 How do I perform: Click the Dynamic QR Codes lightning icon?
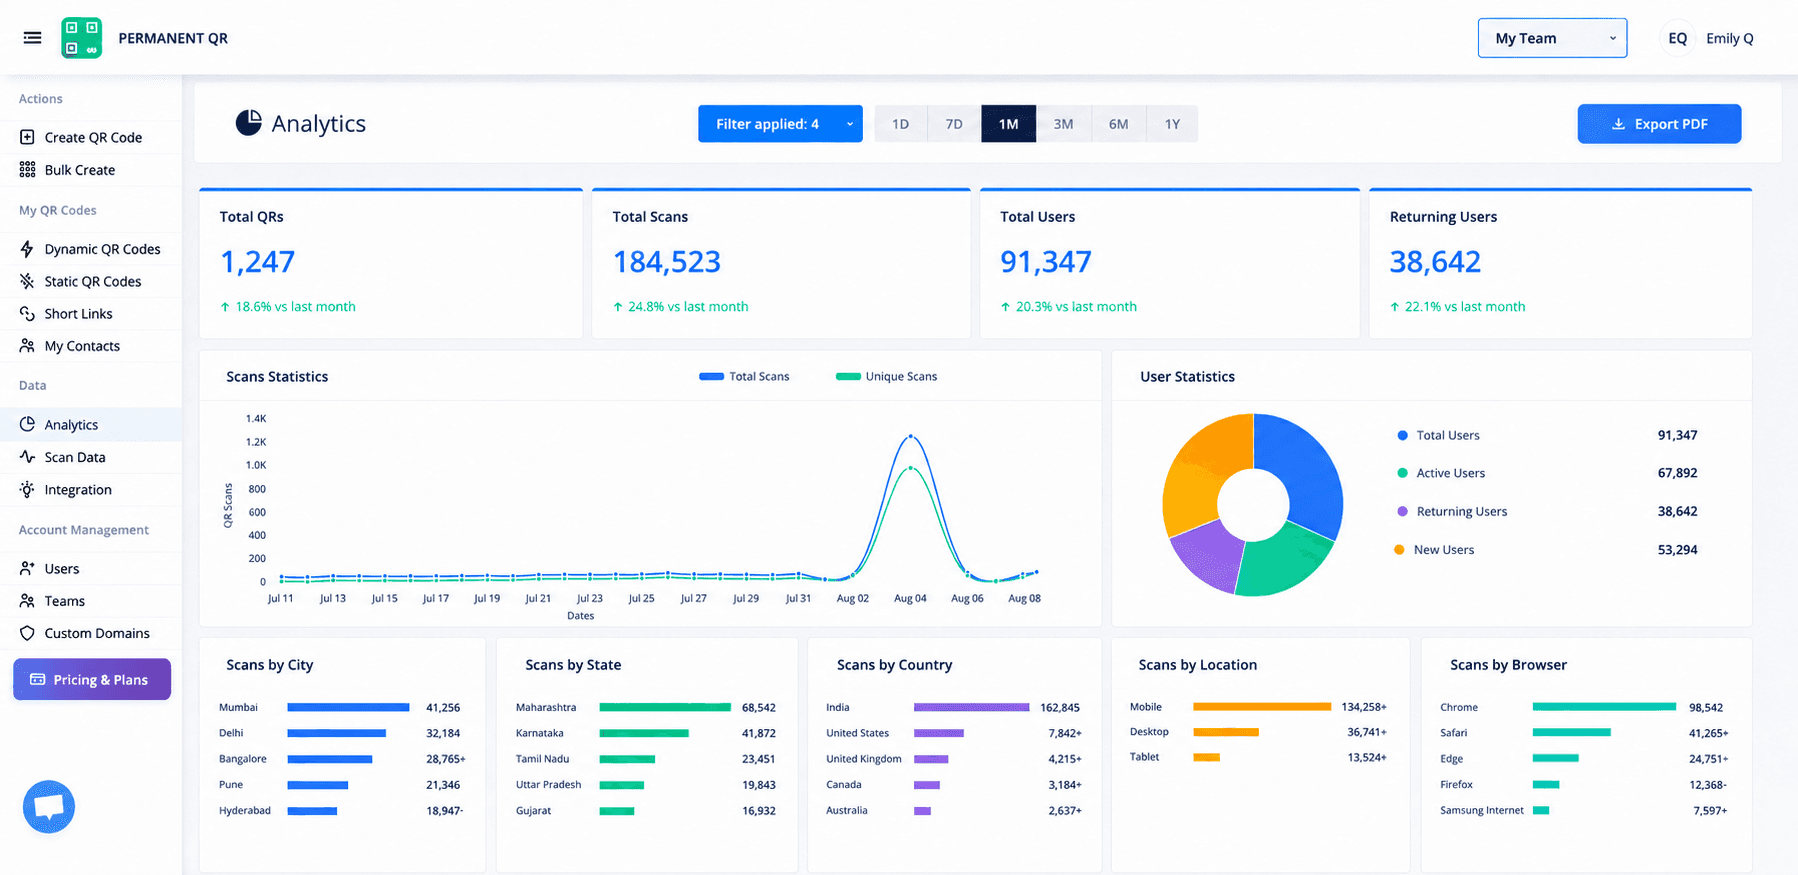tap(27, 249)
